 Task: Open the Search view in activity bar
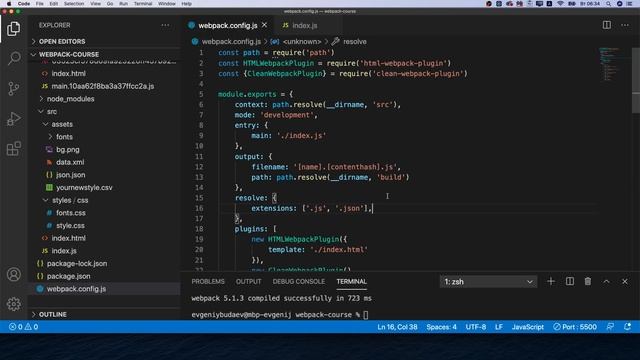point(13,58)
